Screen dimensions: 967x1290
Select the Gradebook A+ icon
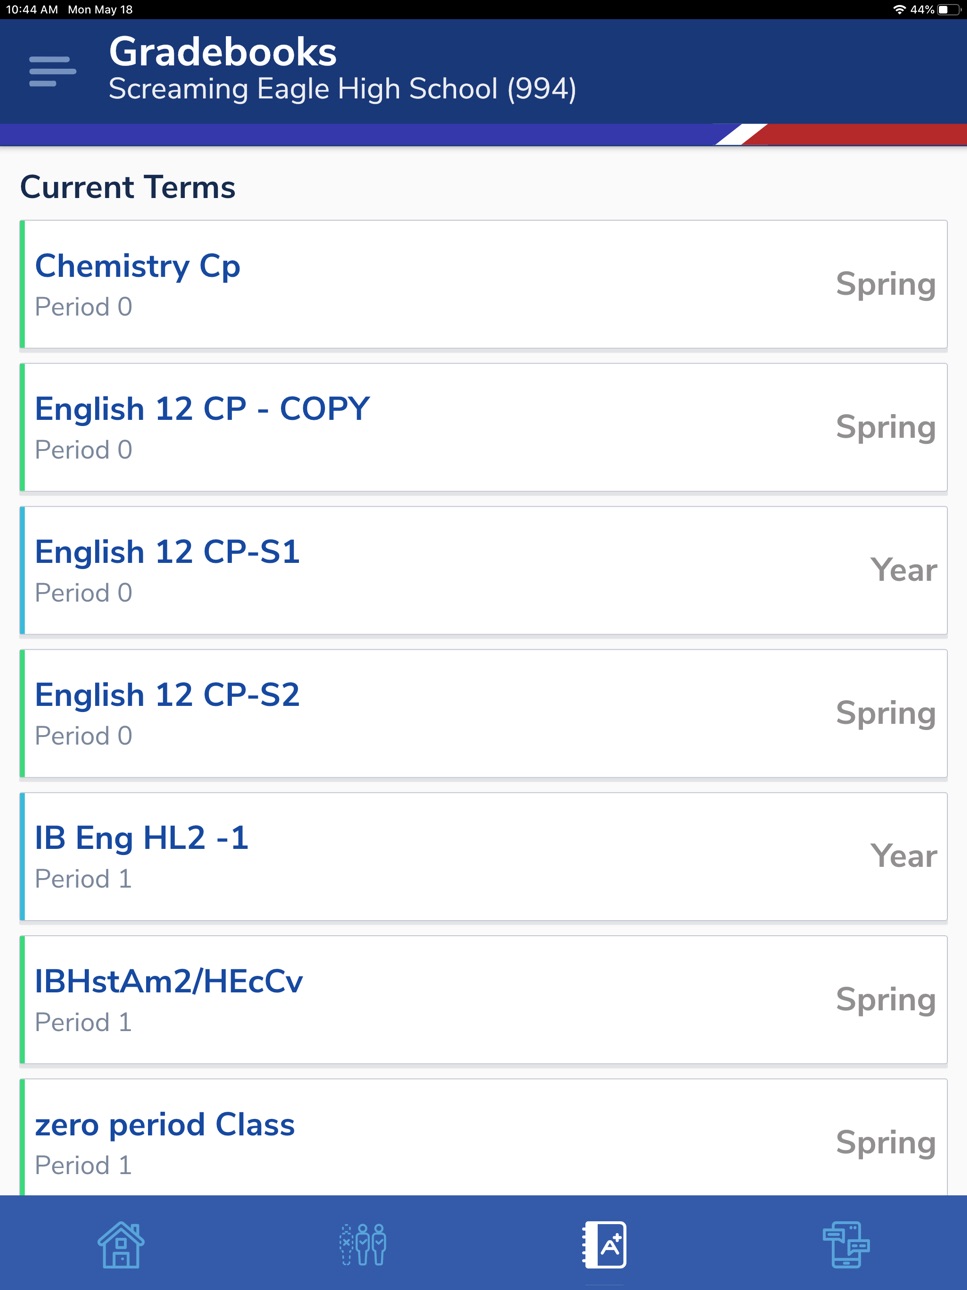tap(605, 1244)
